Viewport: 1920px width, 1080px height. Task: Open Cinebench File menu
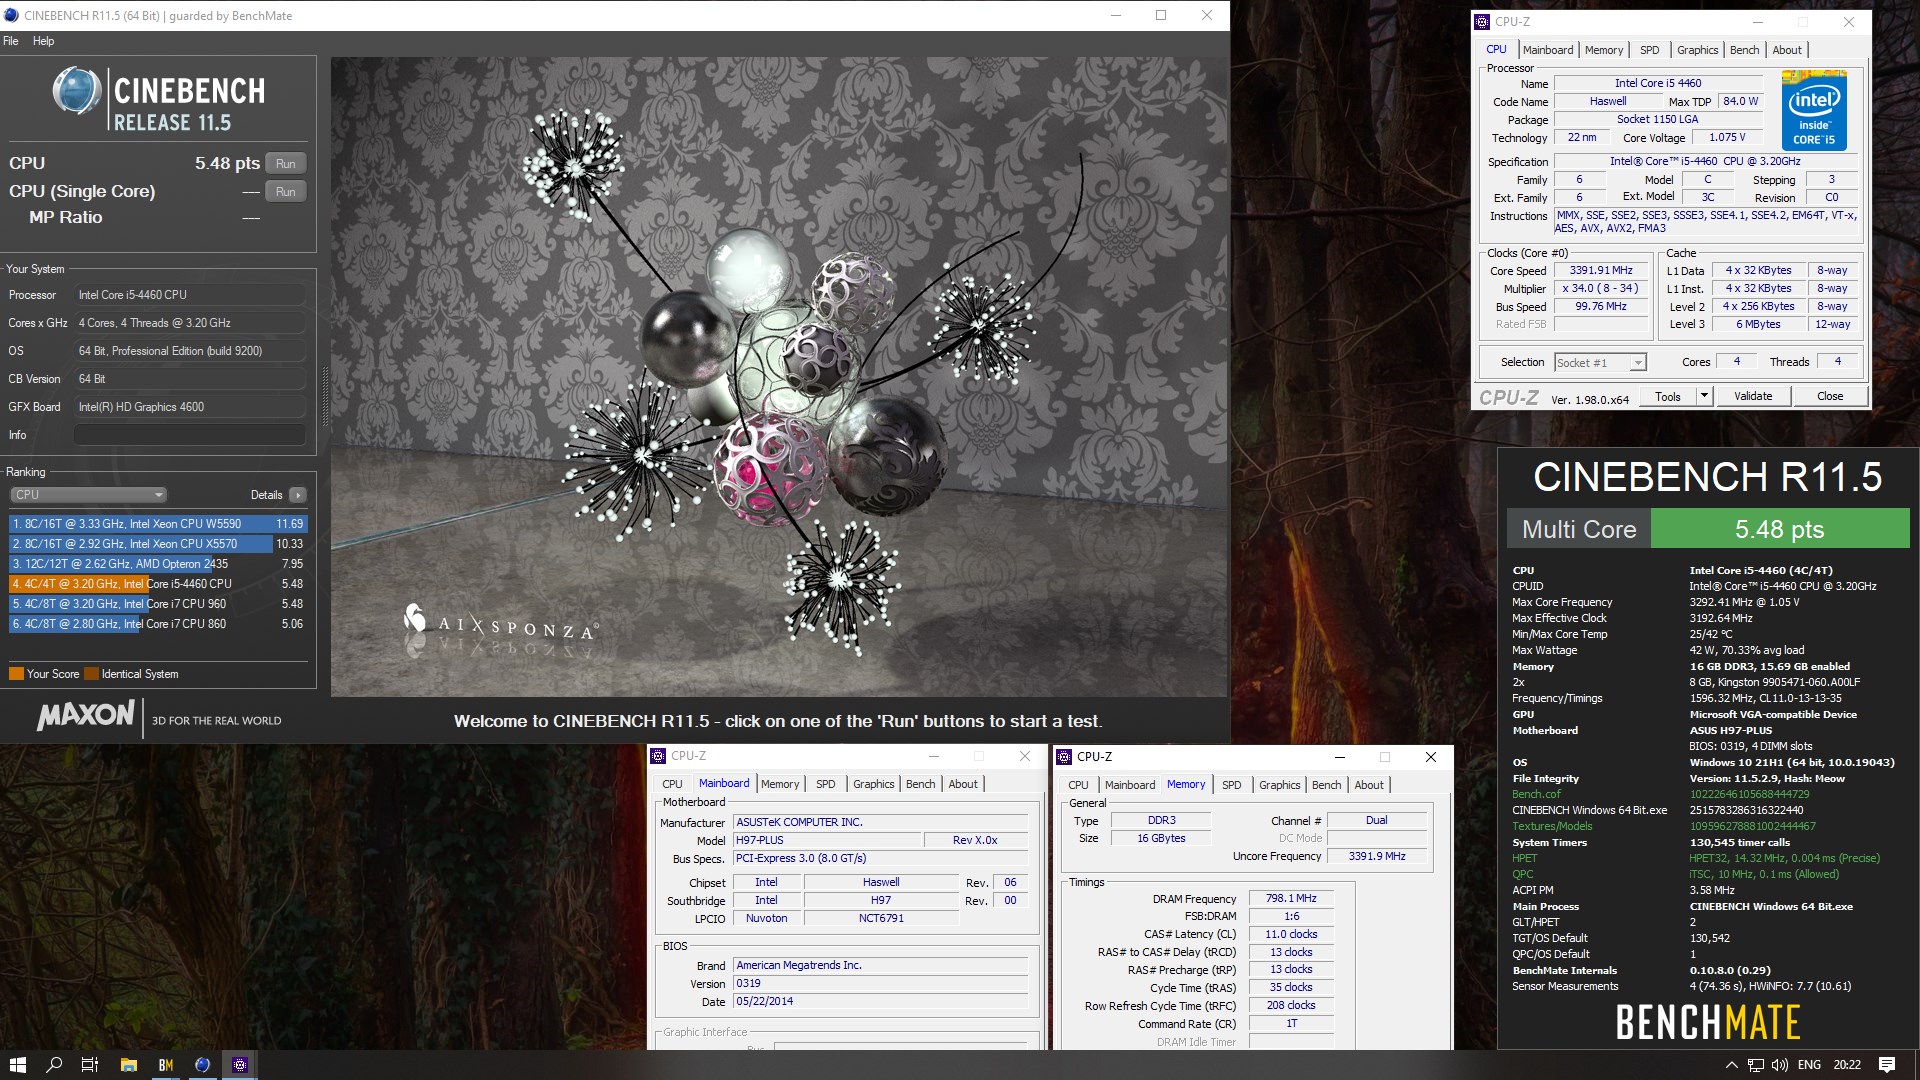click(x=11, y=41)
